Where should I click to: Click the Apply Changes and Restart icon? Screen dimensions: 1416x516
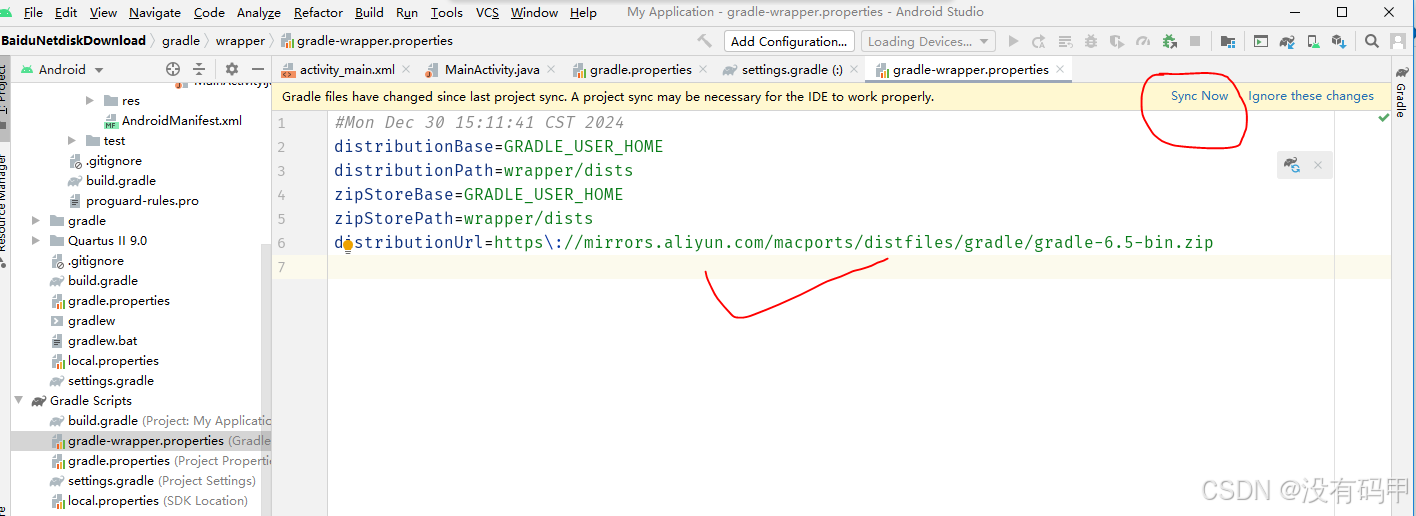point(1039,41)
